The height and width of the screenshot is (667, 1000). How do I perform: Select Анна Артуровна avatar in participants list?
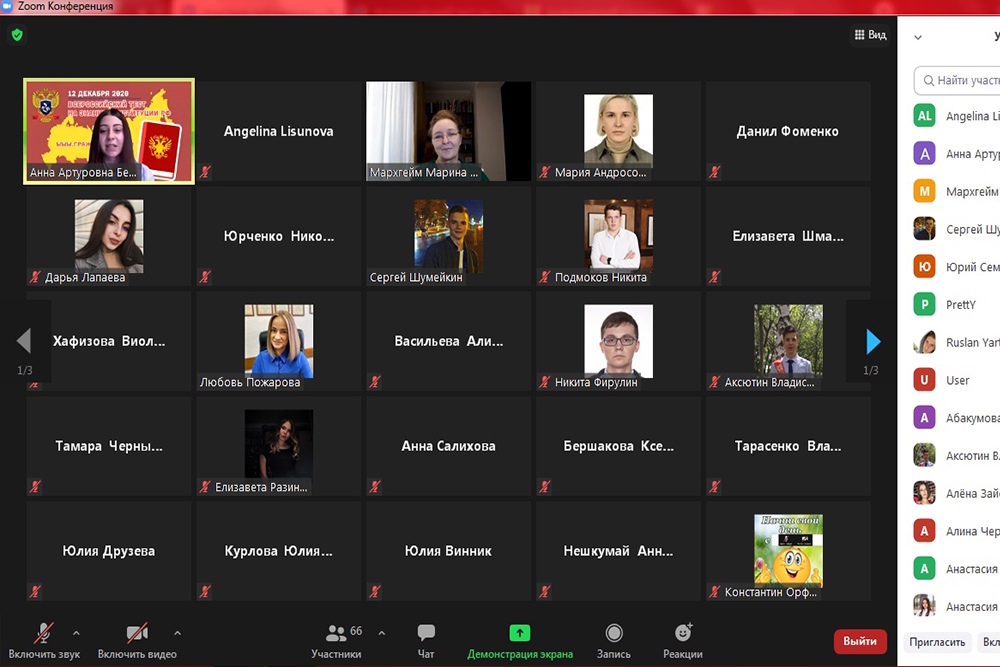(925, 154)
